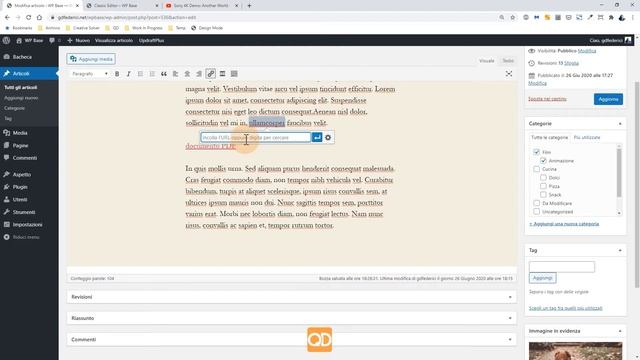The height and width of the screenshot is (360, 640).
Task: Insert a bulleted list from the toolbar
Action: coord(140,74)
